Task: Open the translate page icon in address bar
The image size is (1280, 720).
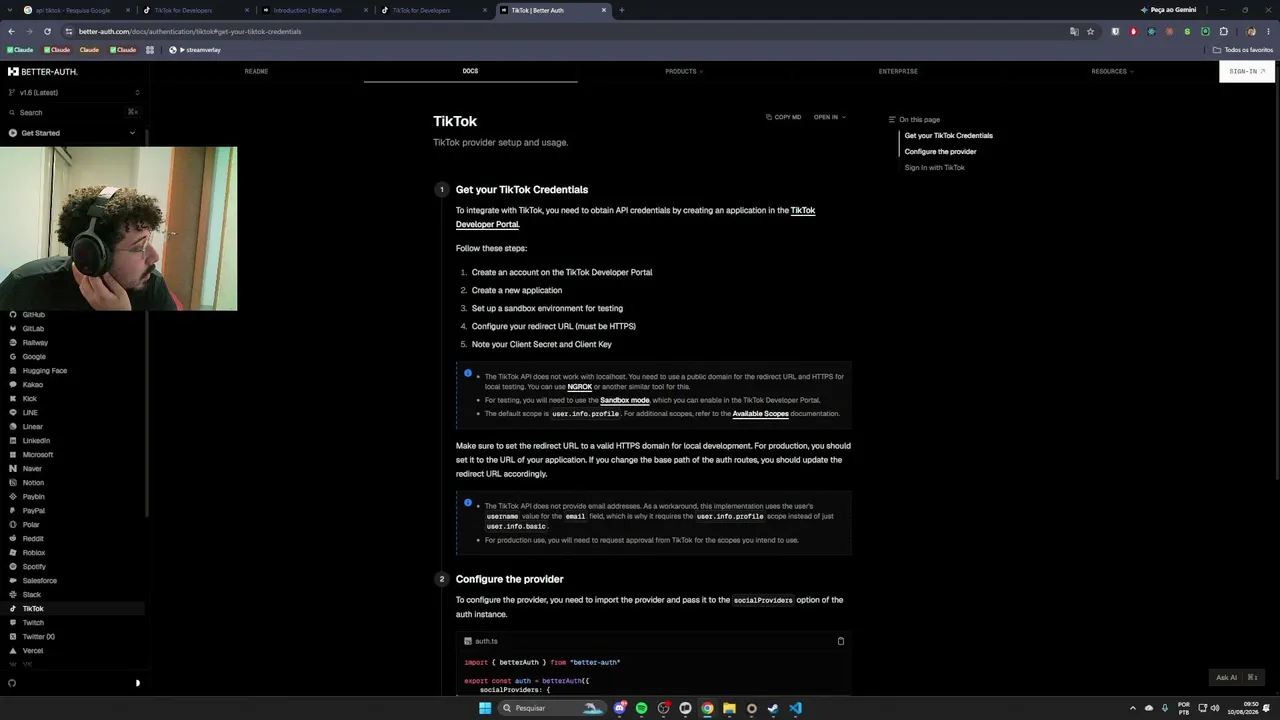Action: point(1074,31)
